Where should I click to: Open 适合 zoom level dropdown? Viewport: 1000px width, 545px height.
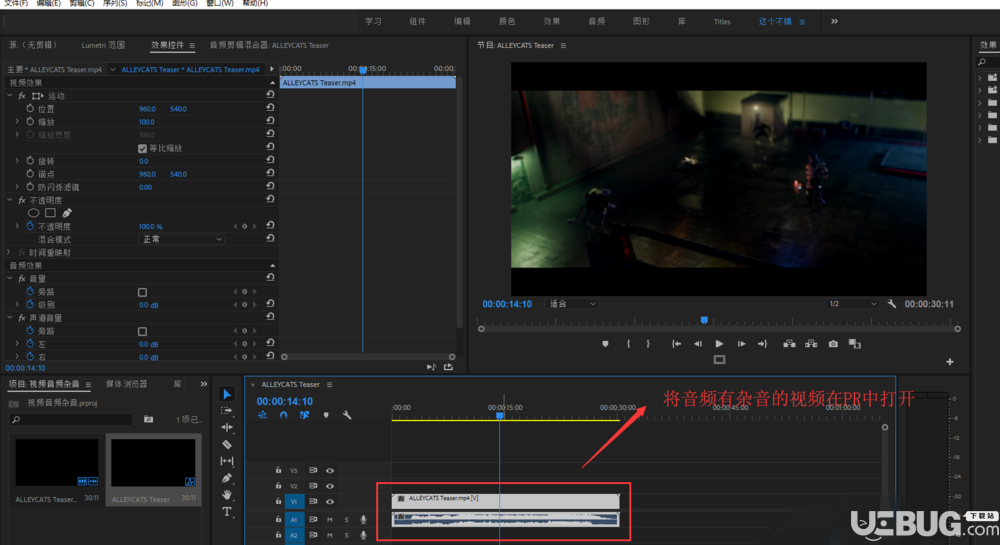571,304
